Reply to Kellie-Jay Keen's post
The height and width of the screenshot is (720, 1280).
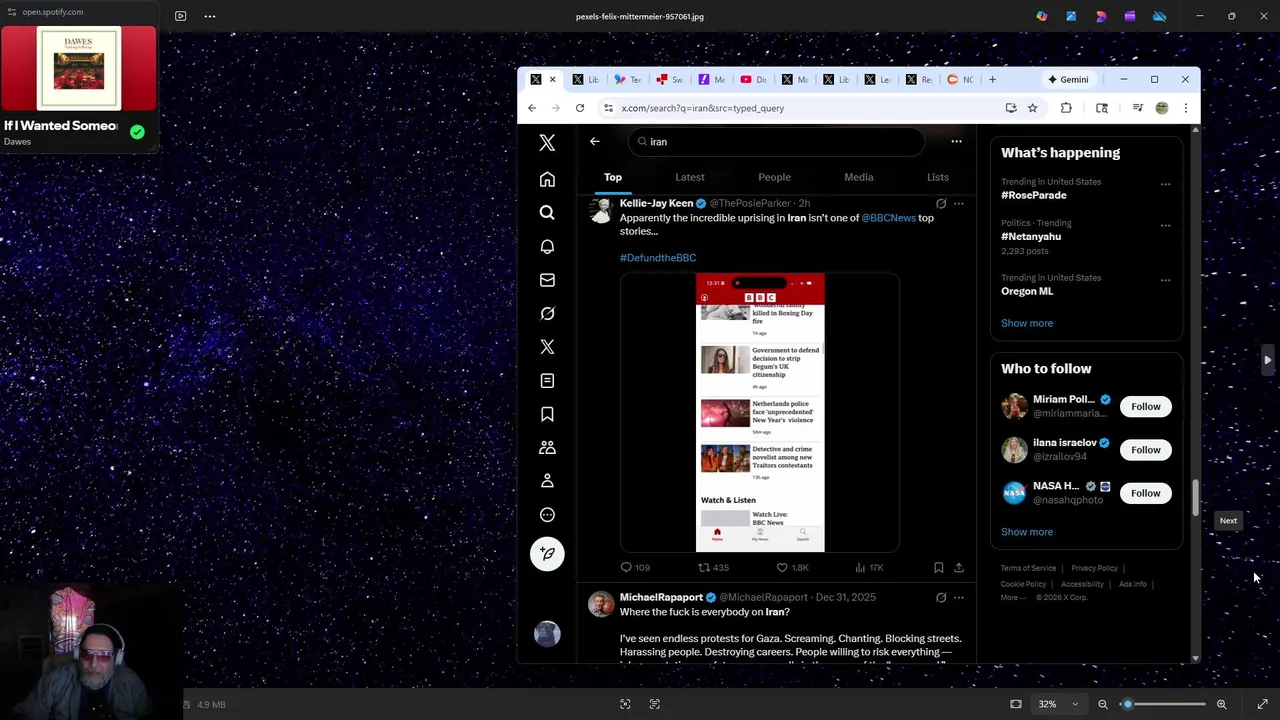635,567
